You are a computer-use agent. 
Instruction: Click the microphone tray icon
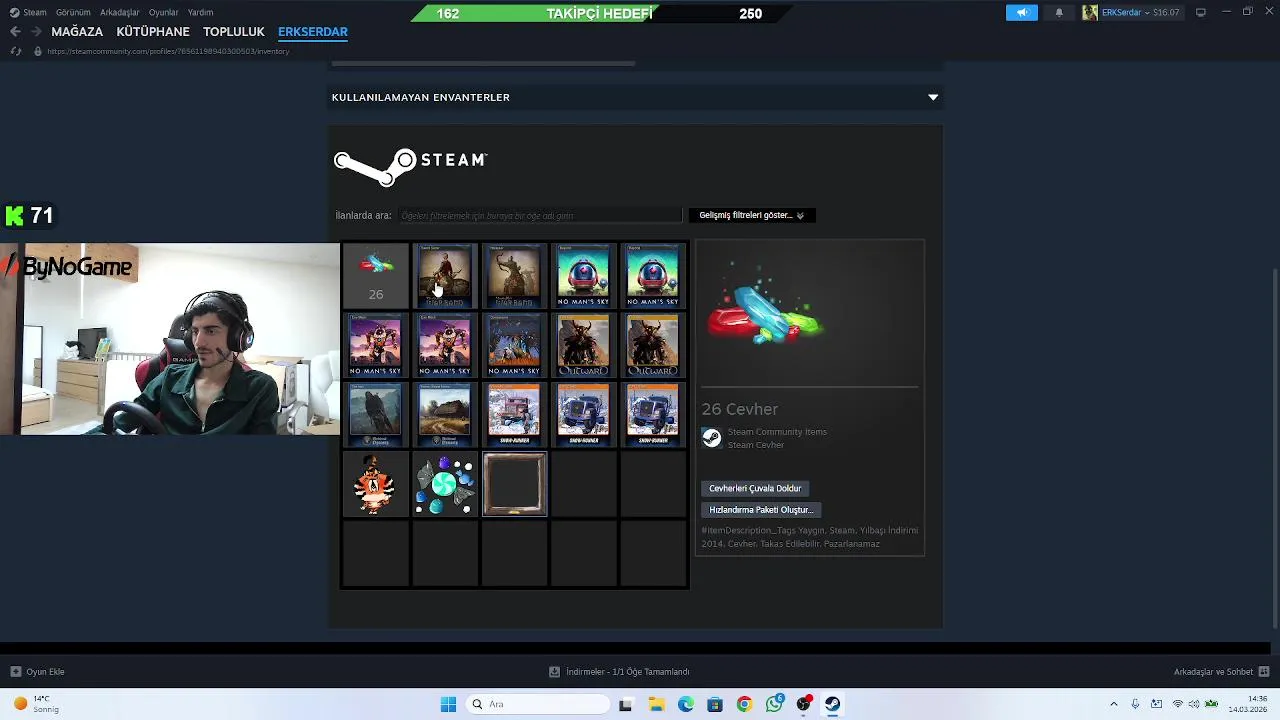click(x=1135, y=704)
